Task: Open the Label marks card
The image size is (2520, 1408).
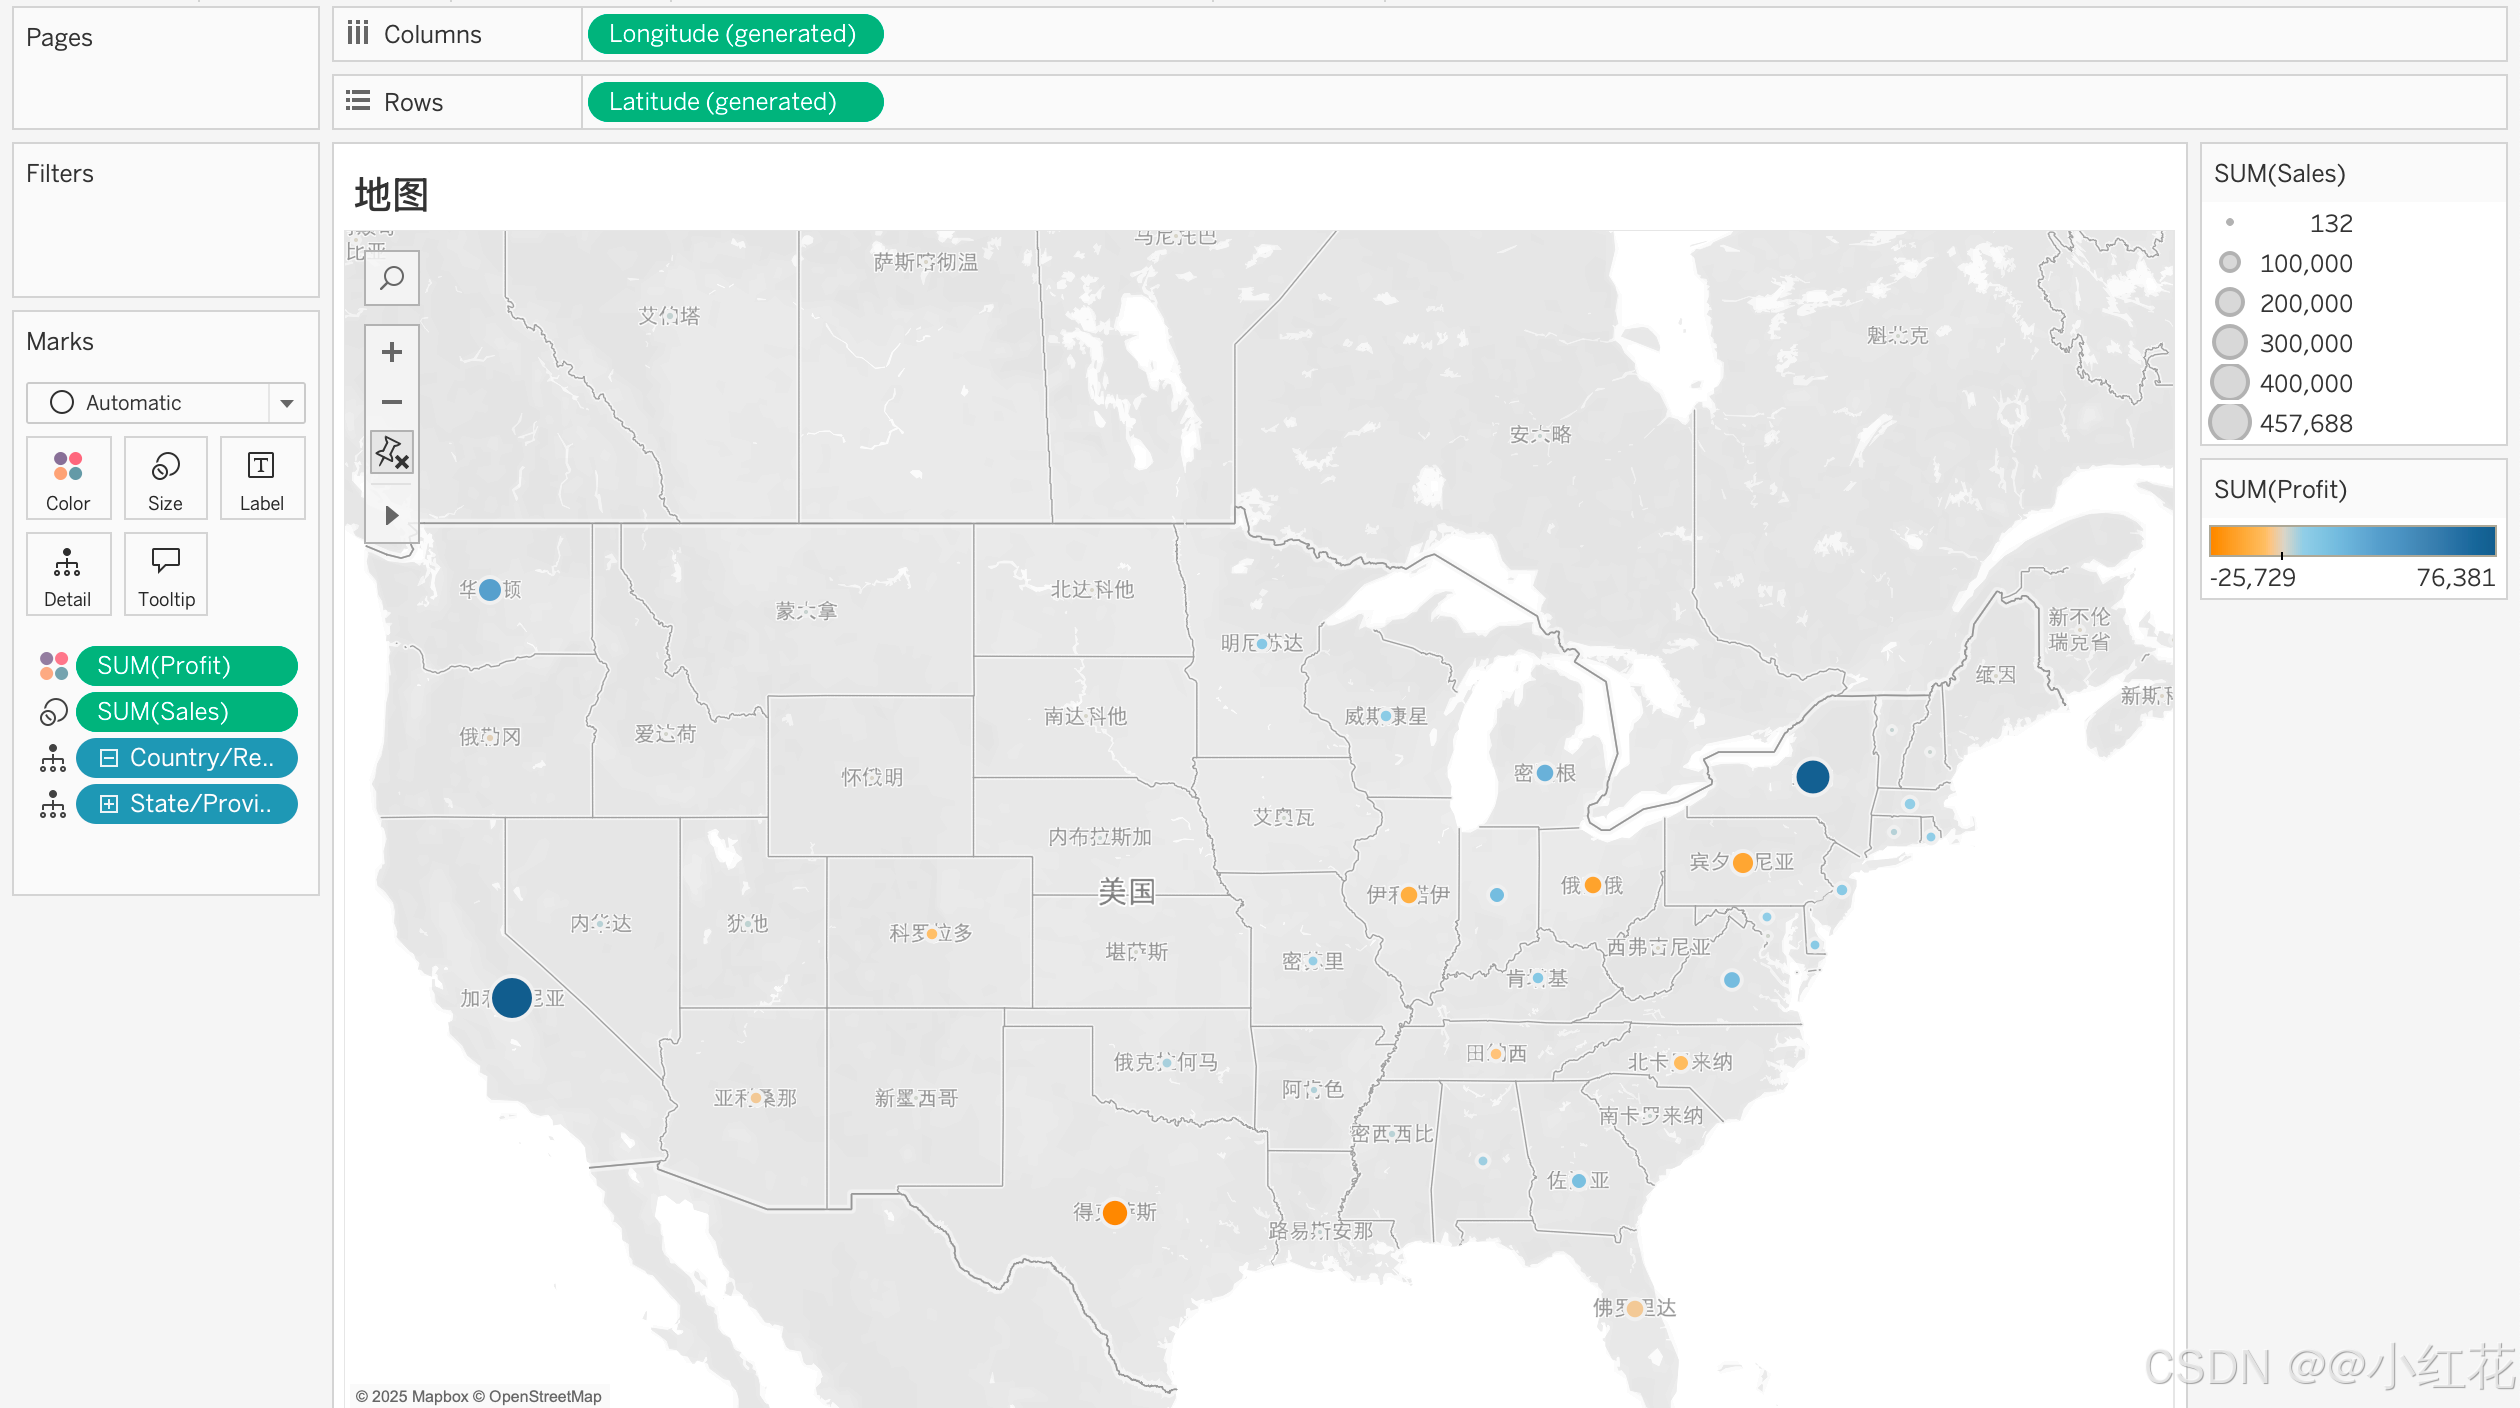Action: (261, 479)
